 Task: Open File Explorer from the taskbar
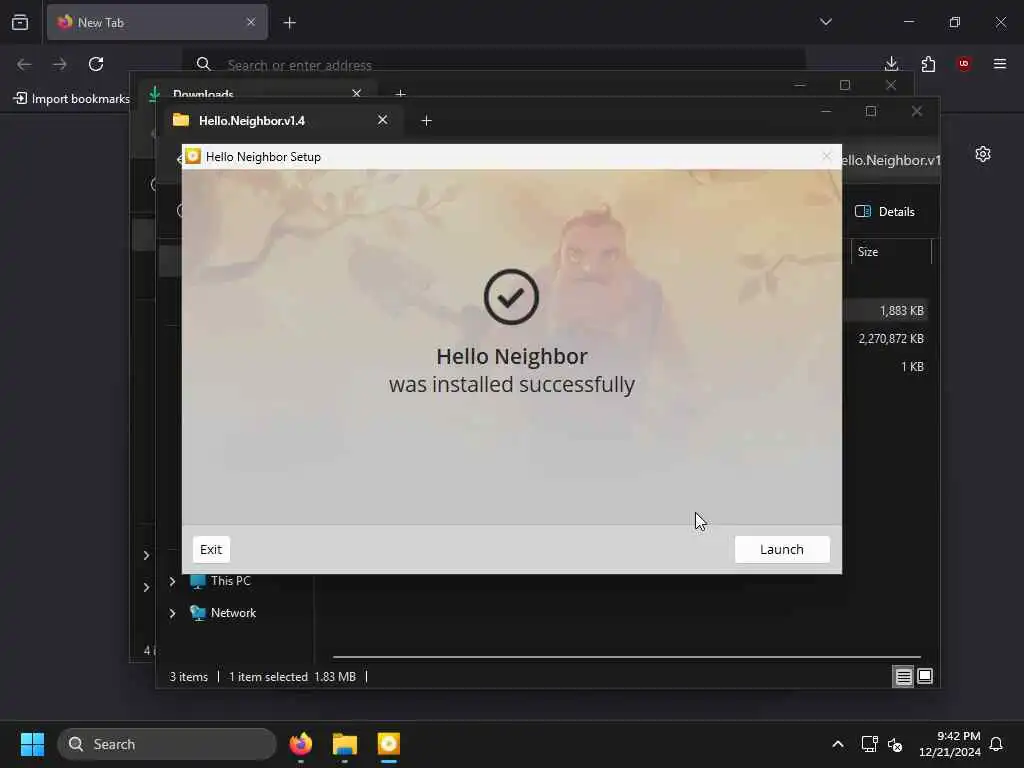(345, 744)
